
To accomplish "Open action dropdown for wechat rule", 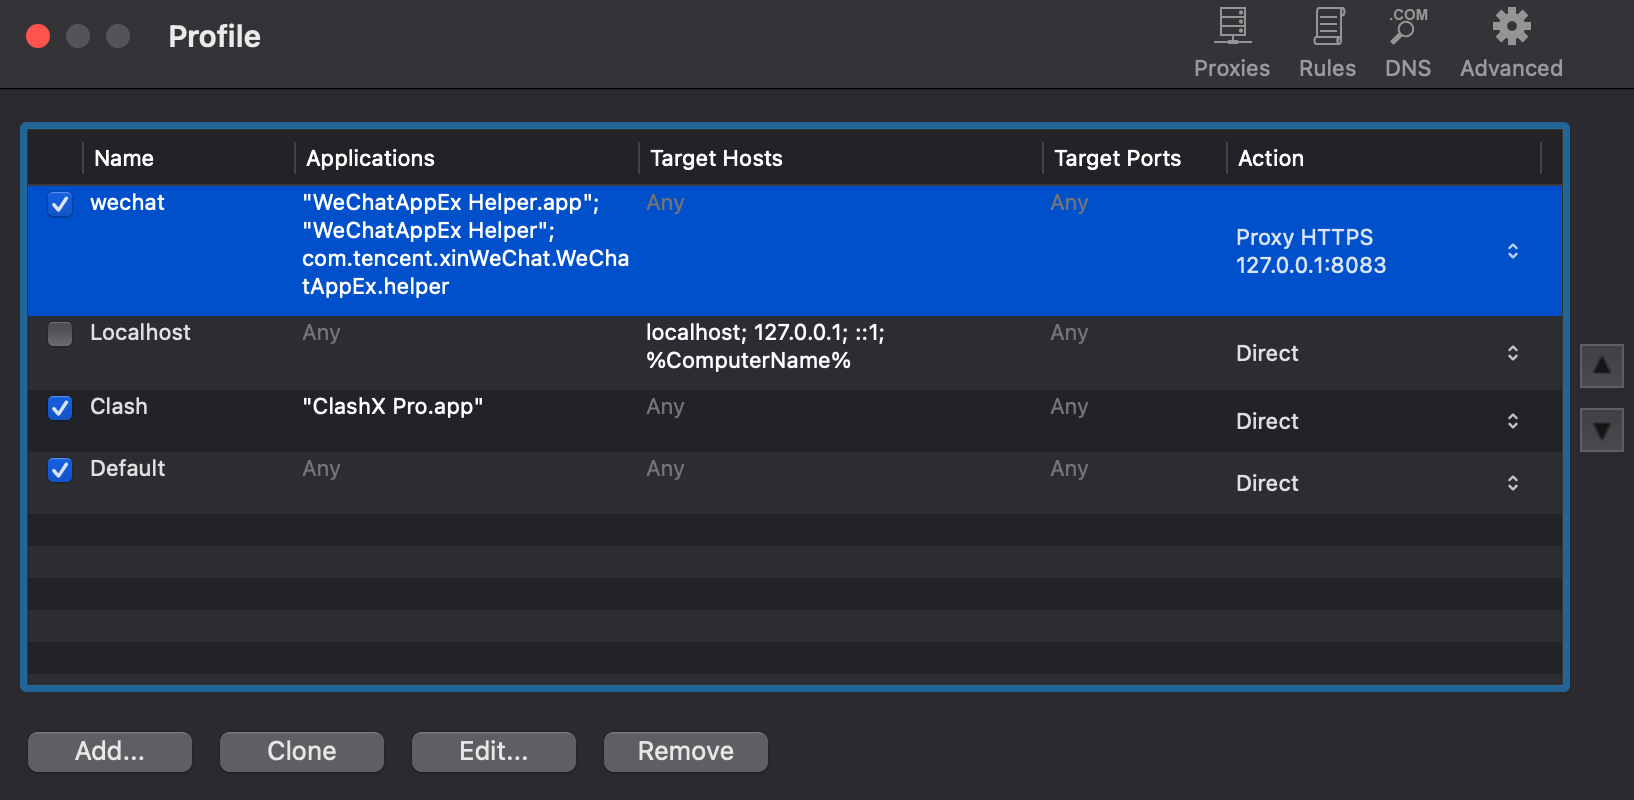I will coord(1512,251).
